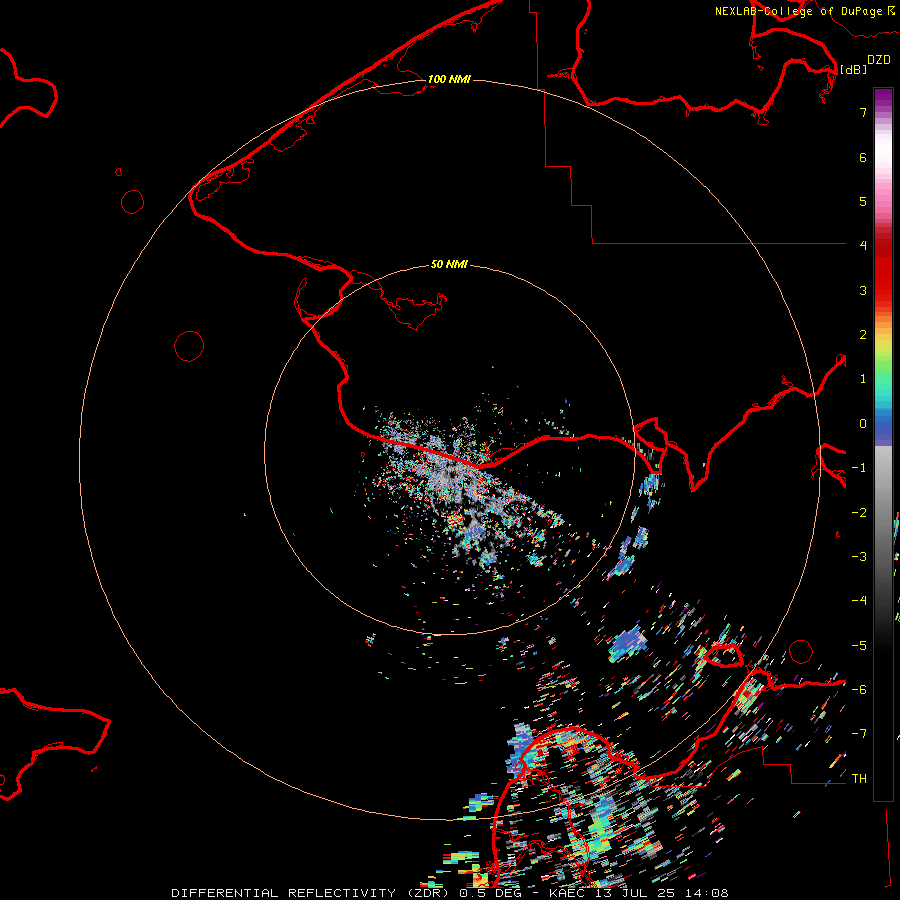Select the positive "2" scale value
The width and height of the screenshot is (900, 900).
coord(863,335)
